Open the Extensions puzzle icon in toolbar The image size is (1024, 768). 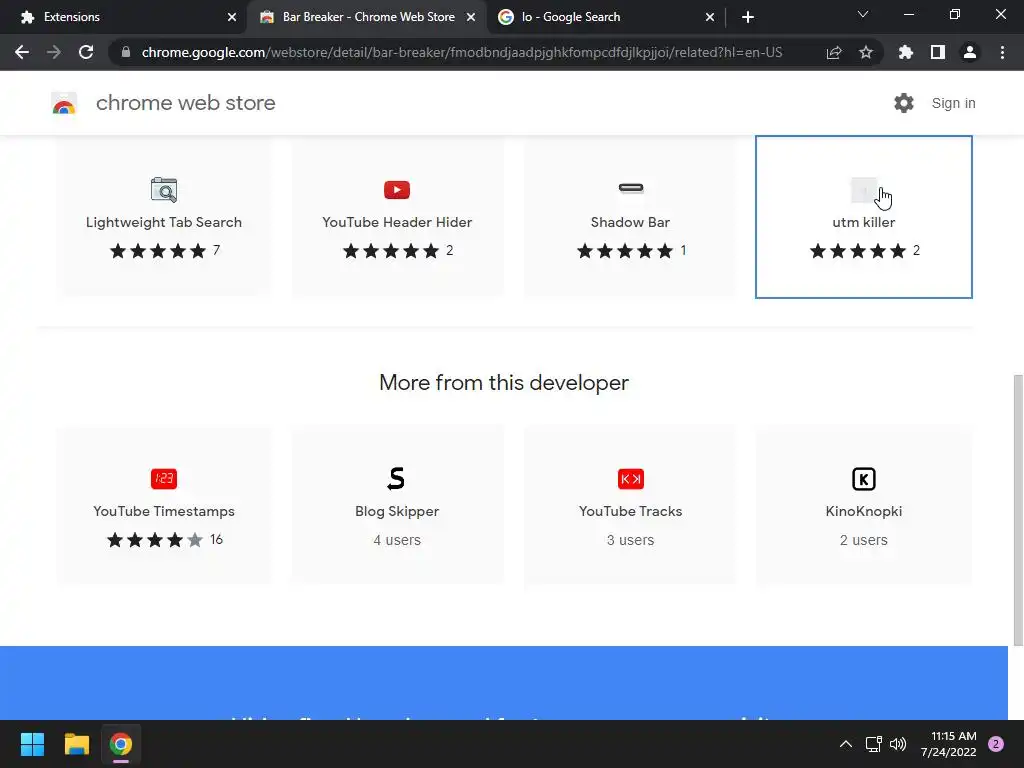(x=906, y=52)
